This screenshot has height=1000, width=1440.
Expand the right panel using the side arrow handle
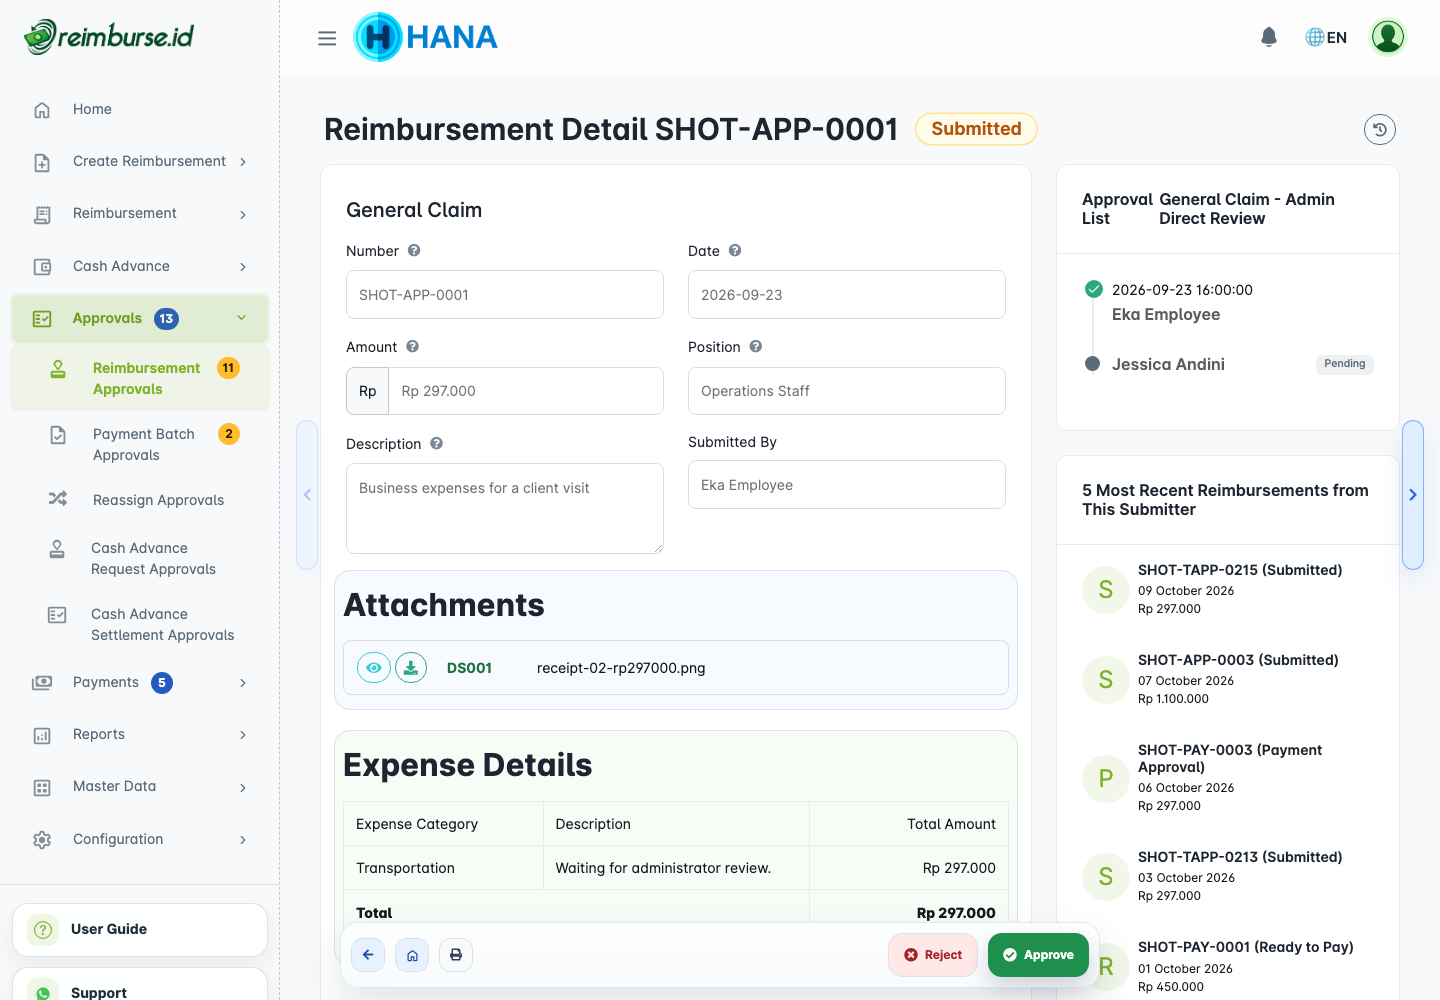click(x=1413, y=495)
